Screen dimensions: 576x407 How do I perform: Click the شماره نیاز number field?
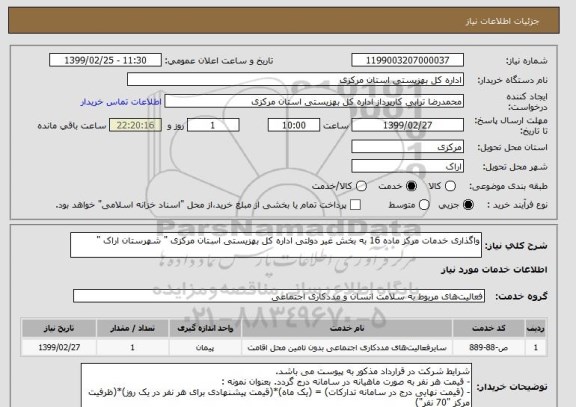coord(407,60)
